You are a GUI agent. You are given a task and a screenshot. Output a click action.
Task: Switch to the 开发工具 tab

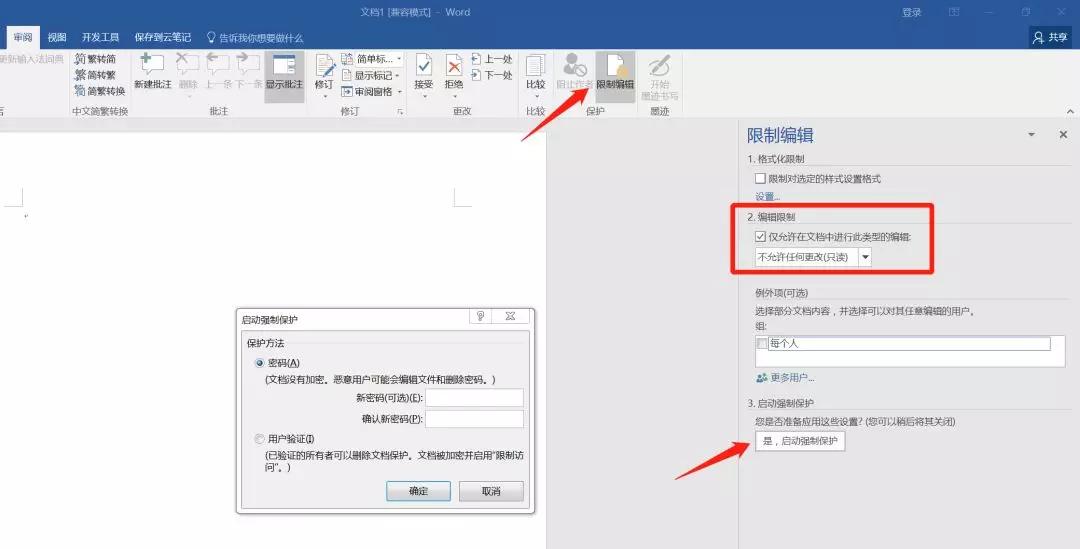(101, 37)
